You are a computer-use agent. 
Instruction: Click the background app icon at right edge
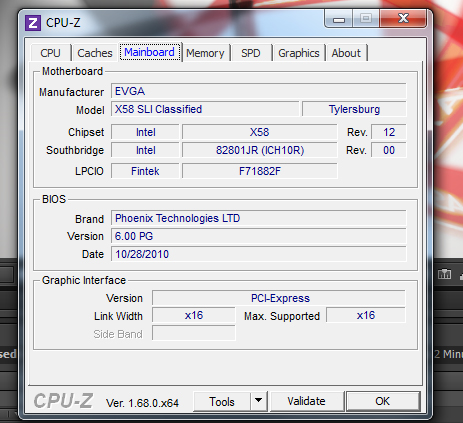[x=444, y=274]
